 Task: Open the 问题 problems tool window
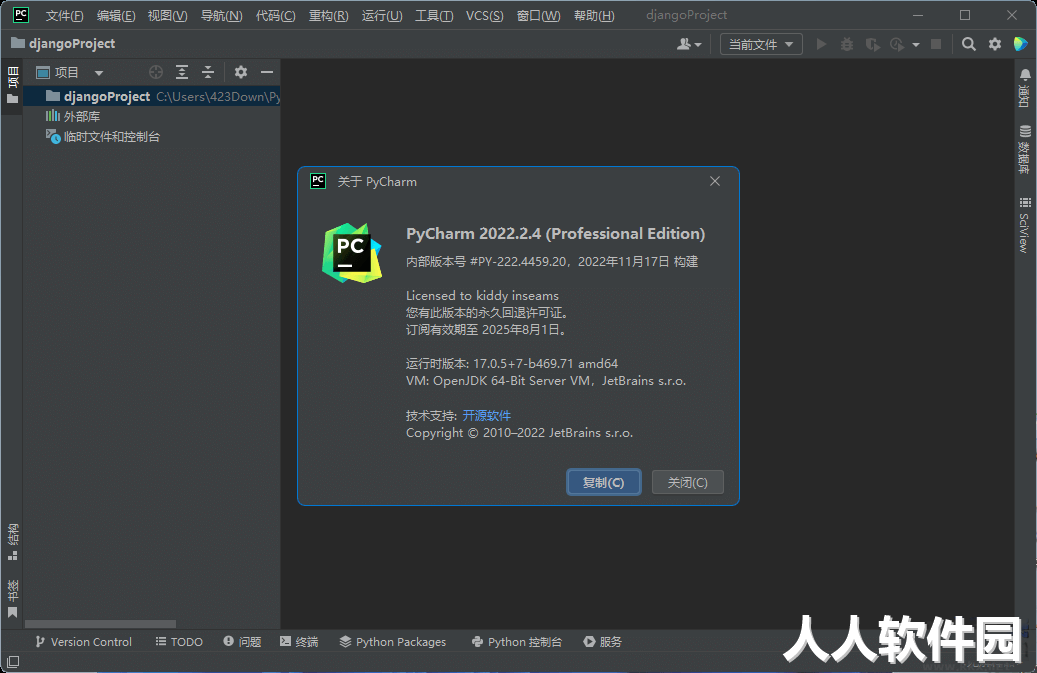(242, 642)
